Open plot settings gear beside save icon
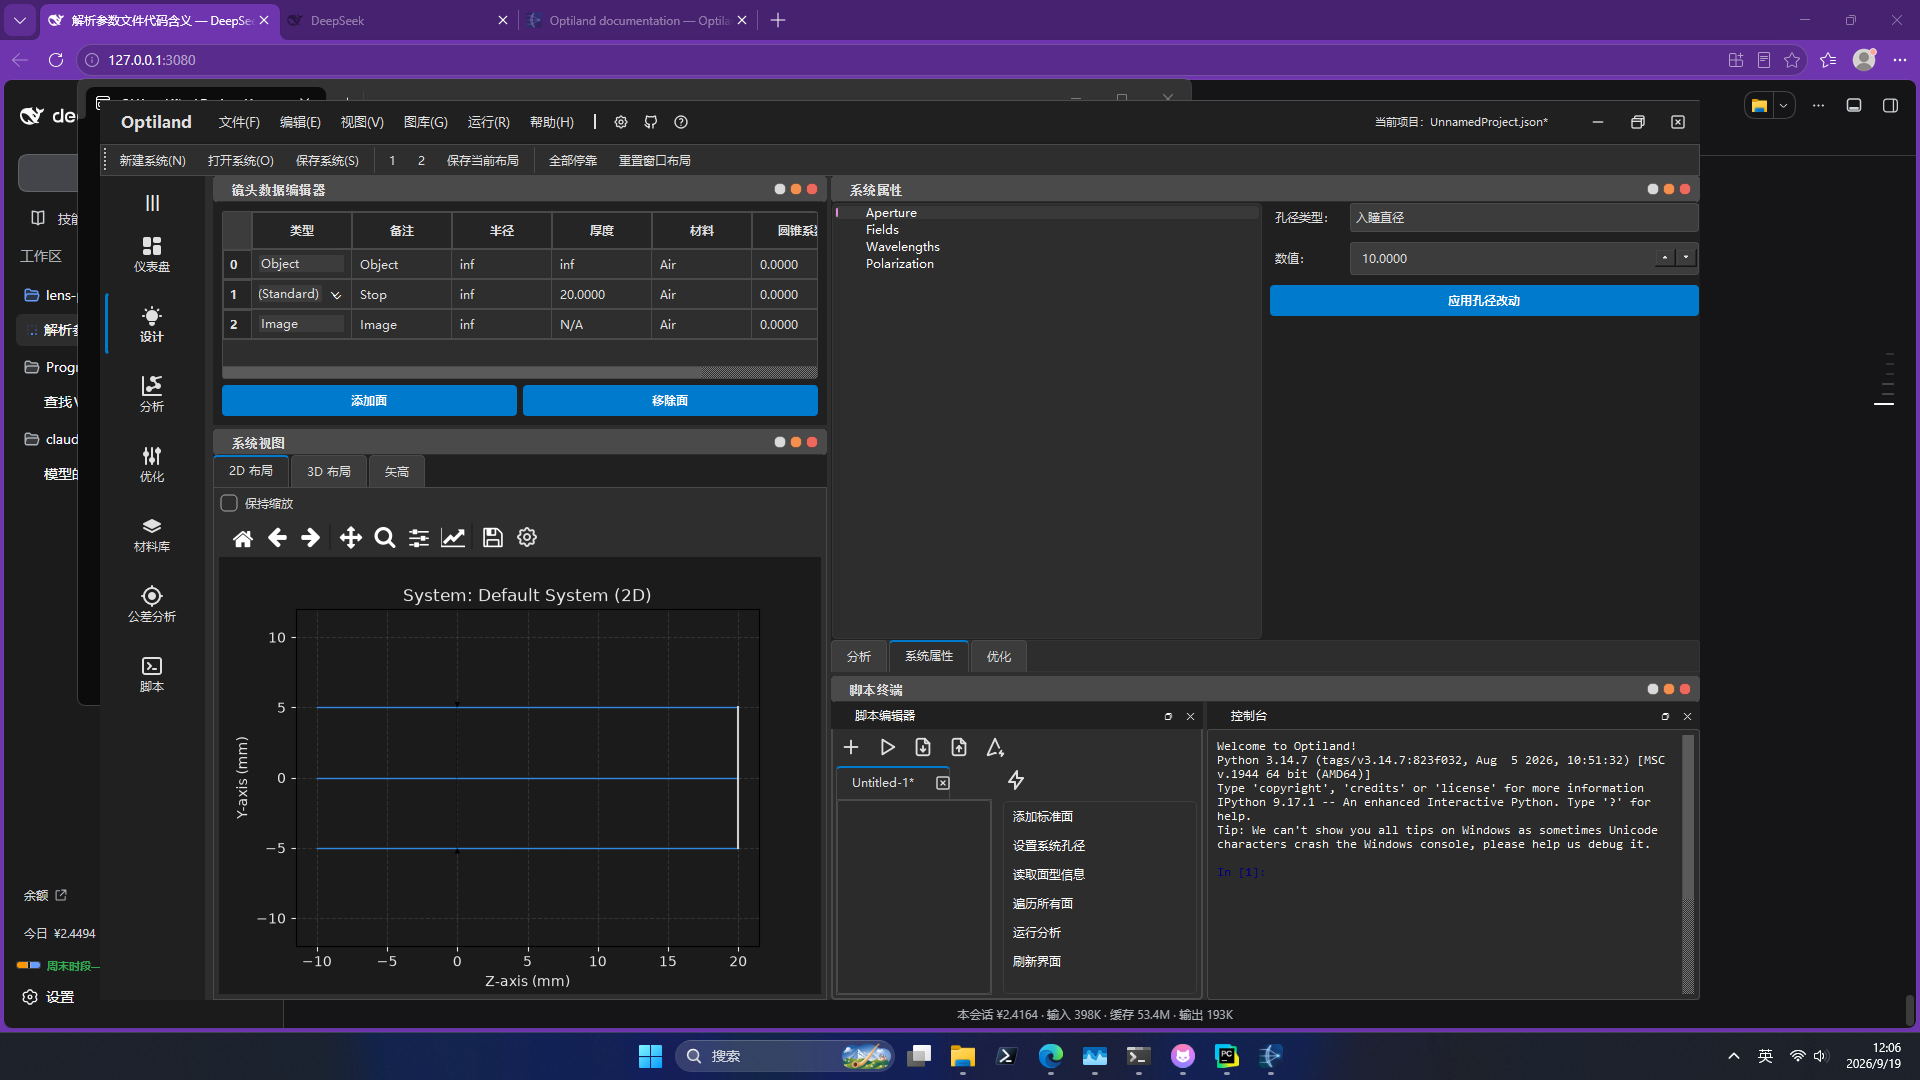This screenshot has width=1920, height=1080. (x=527, y=538)
